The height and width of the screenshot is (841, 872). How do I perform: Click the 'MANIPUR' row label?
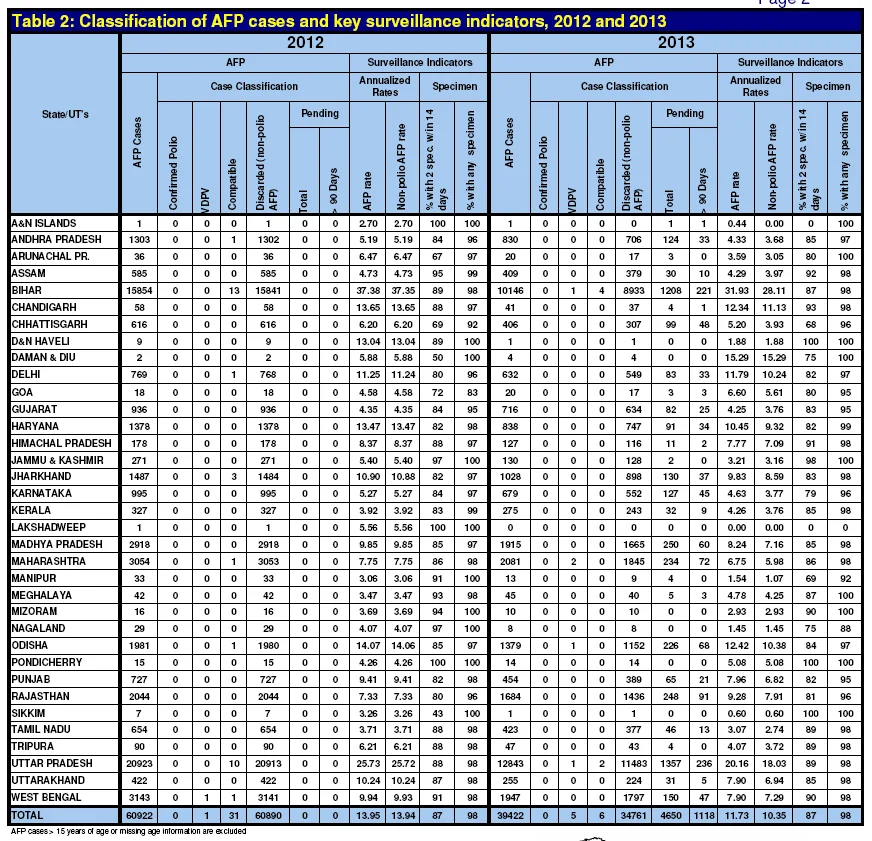33,578
